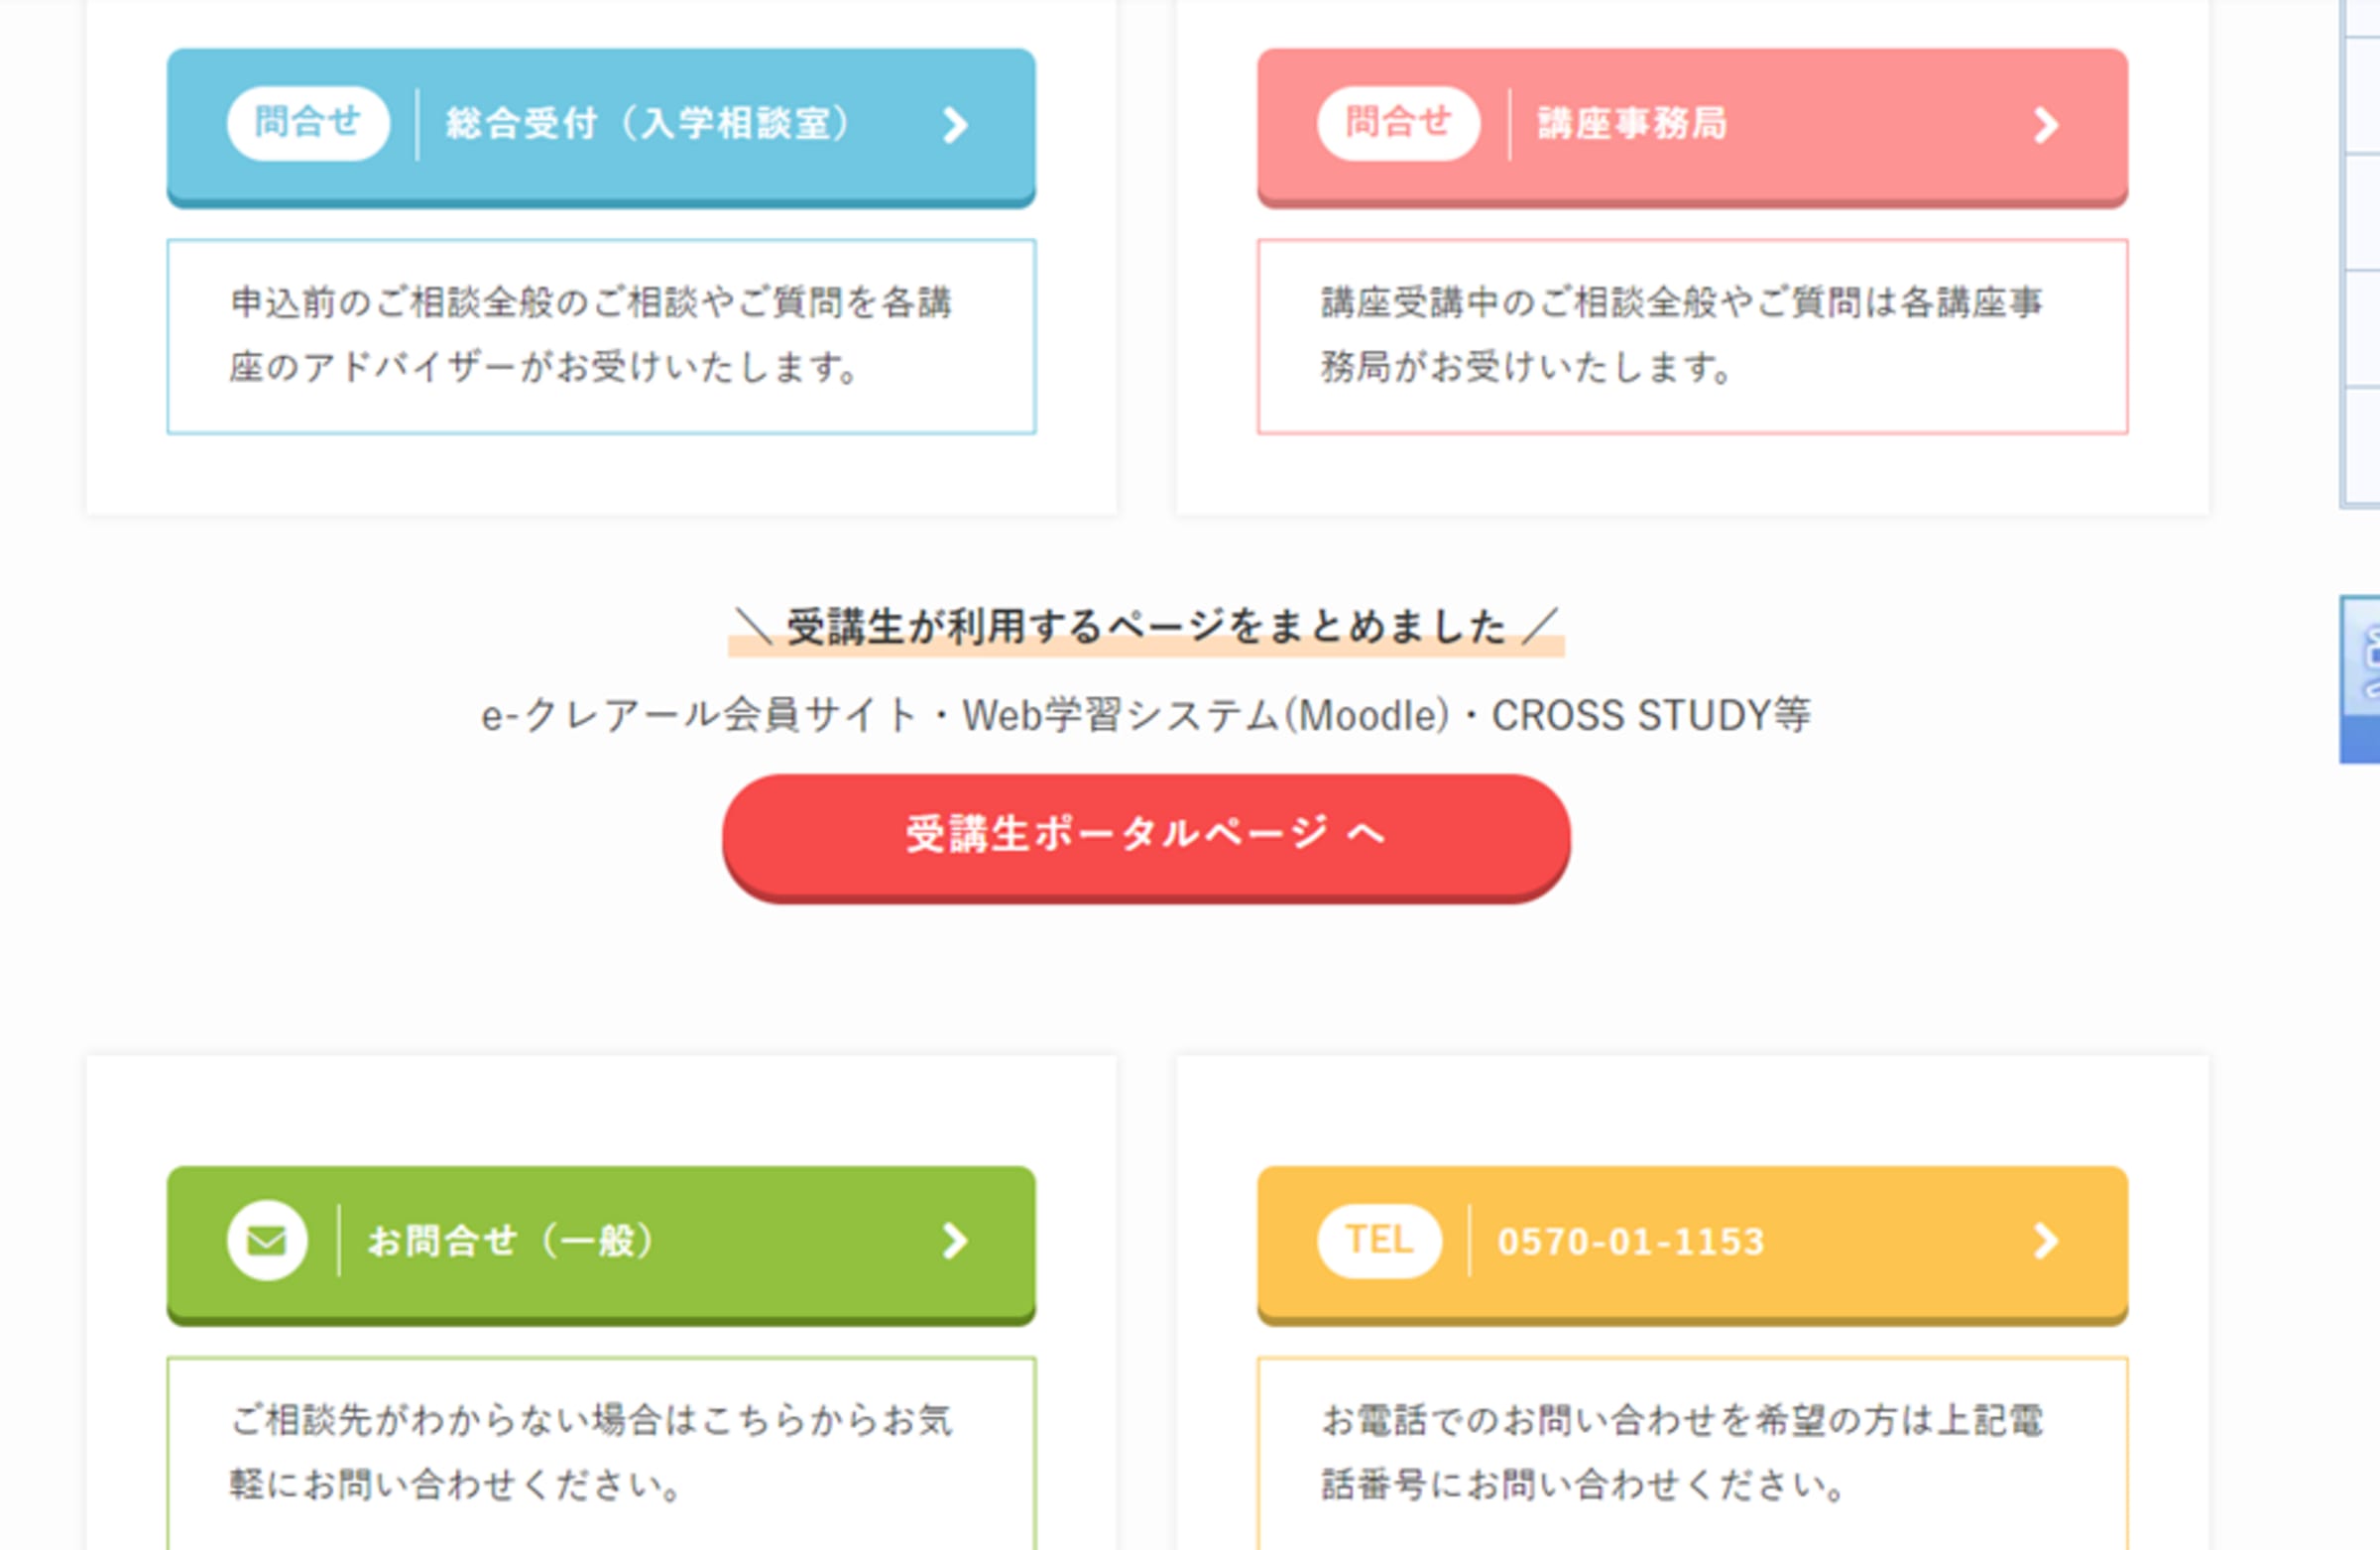This screenshot has width=2380, height=1550.
Task: Click the 問合せ badge on the pink button
Action: click(1398, 123)
